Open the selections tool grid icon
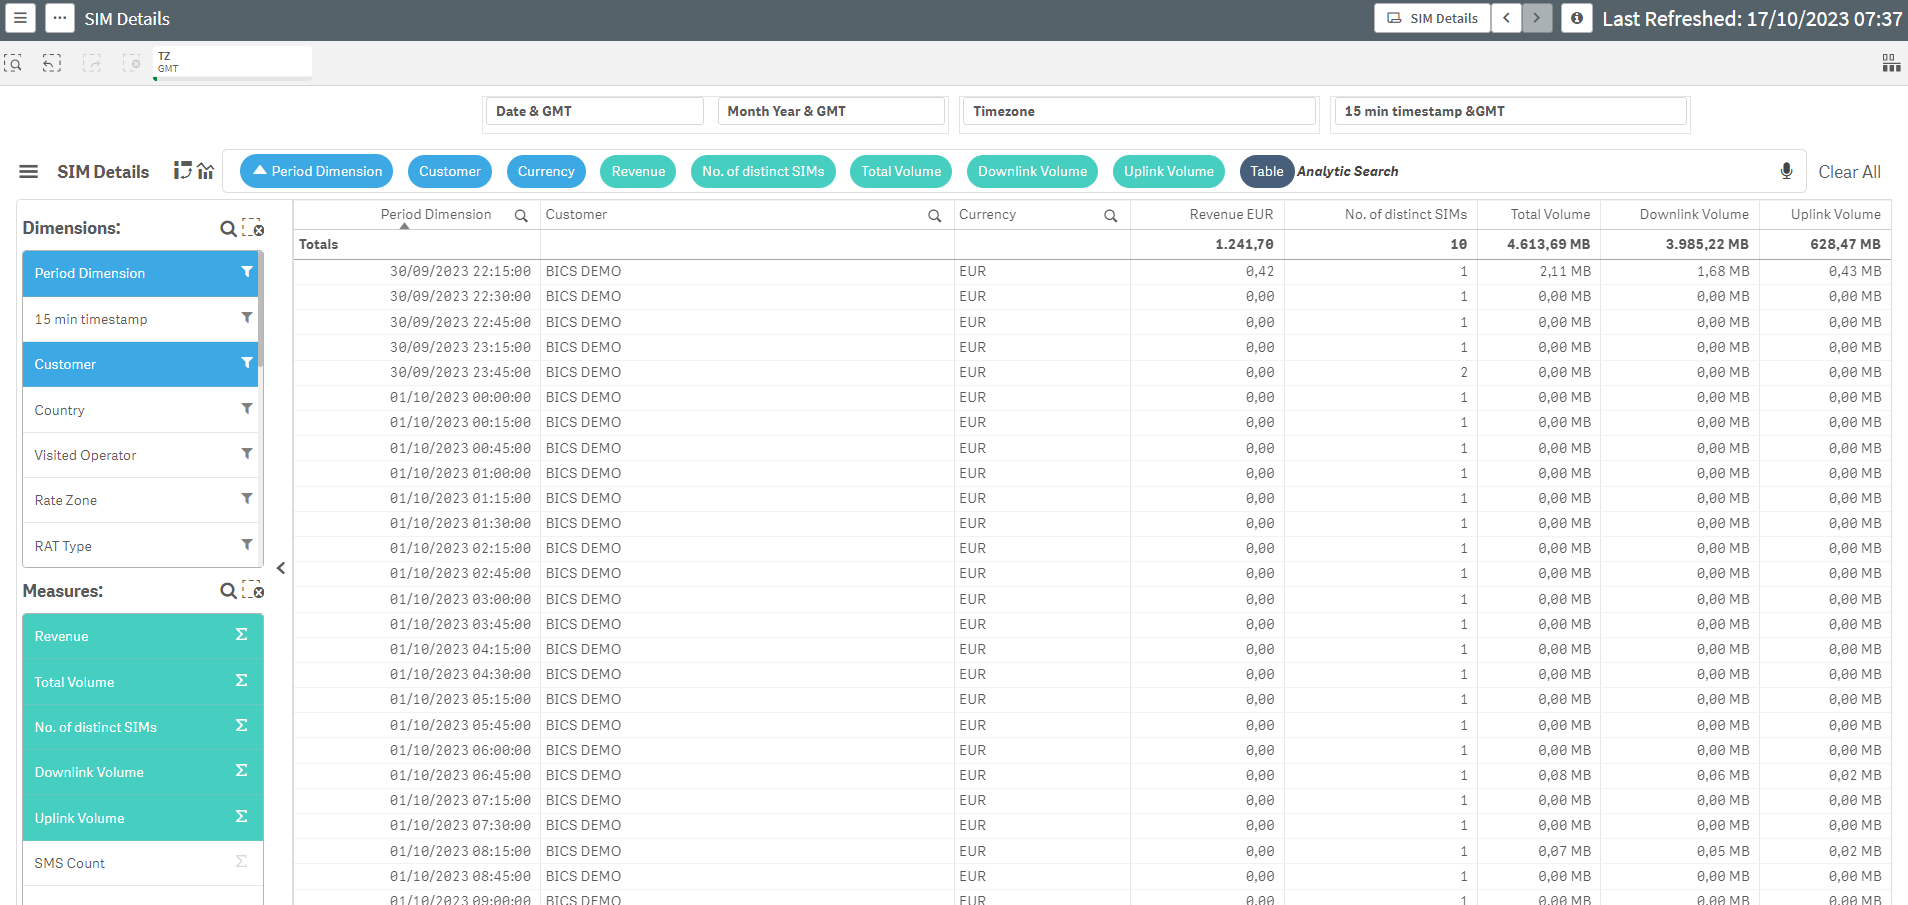 [1890, 63]
